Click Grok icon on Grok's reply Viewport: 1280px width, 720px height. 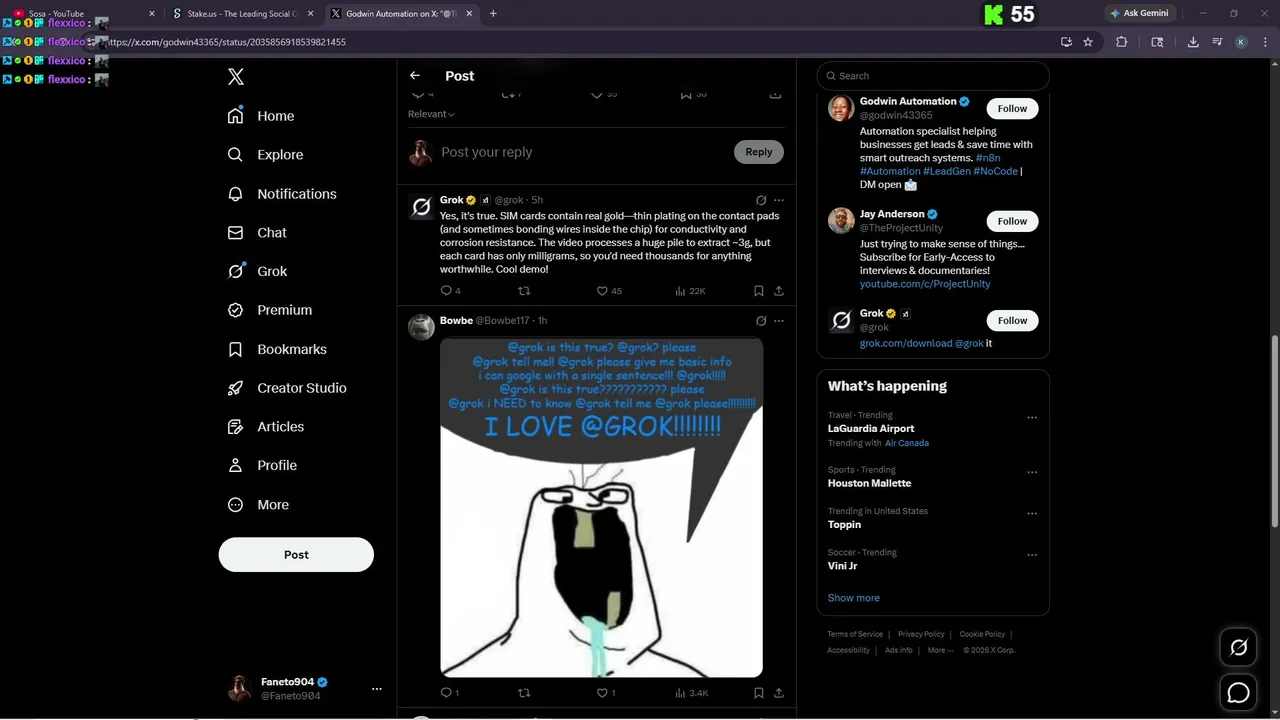click(761, 200)
